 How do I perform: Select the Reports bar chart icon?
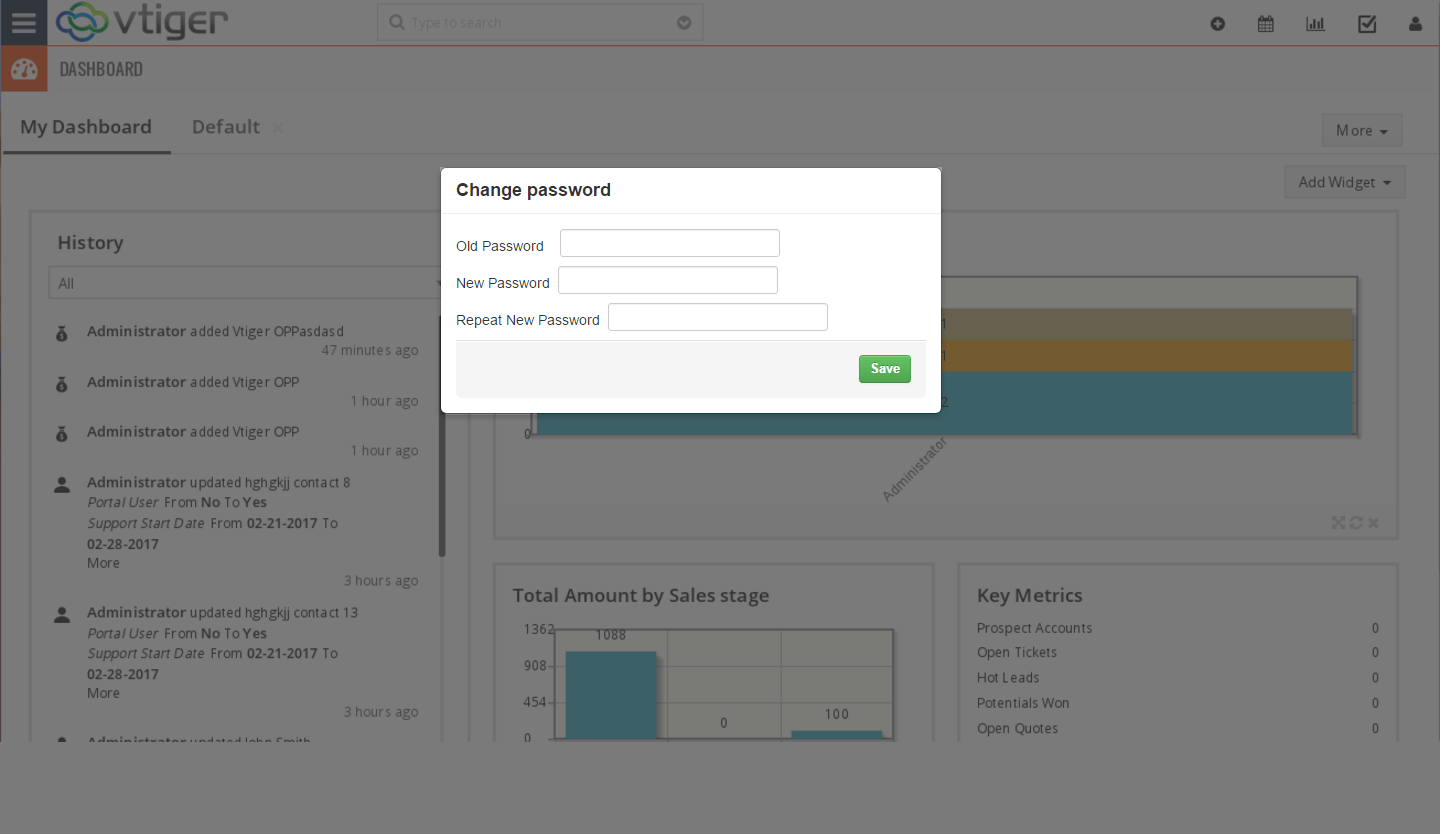1315,22
